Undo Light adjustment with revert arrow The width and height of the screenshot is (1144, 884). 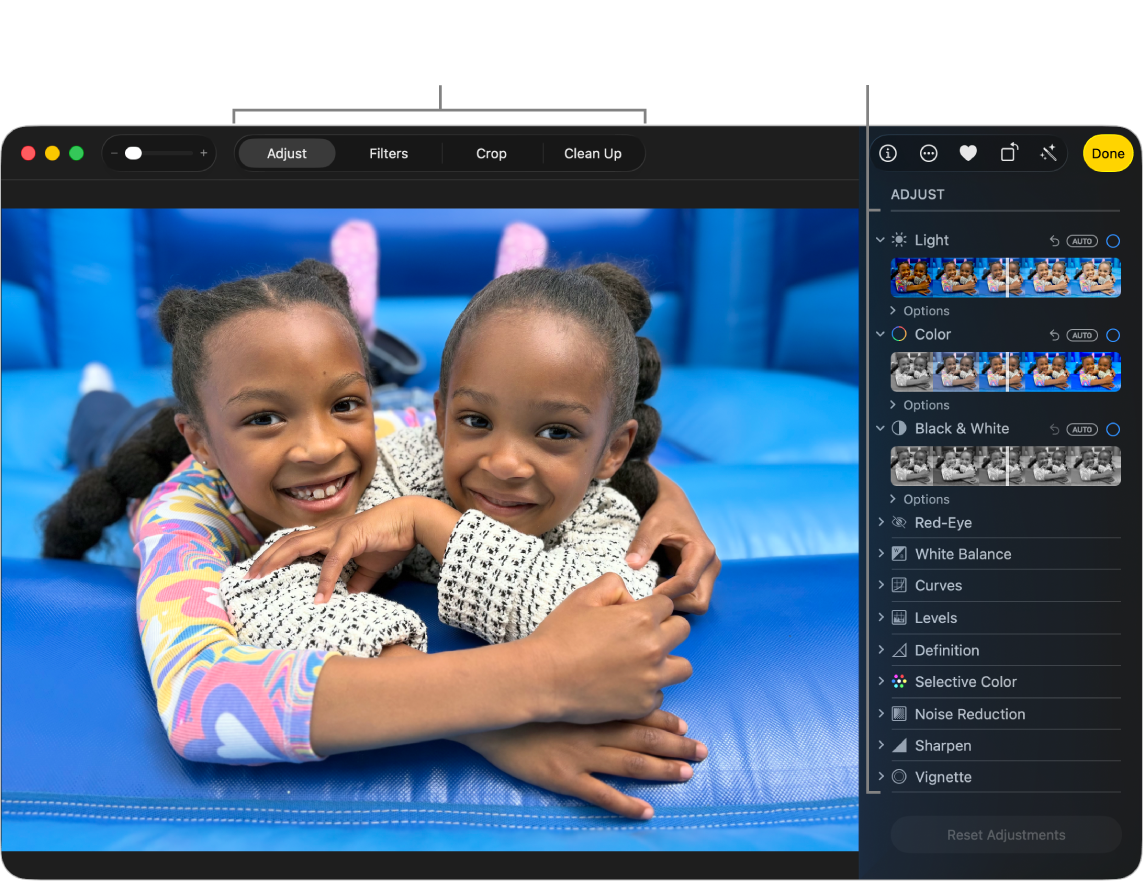(1054, 241)
